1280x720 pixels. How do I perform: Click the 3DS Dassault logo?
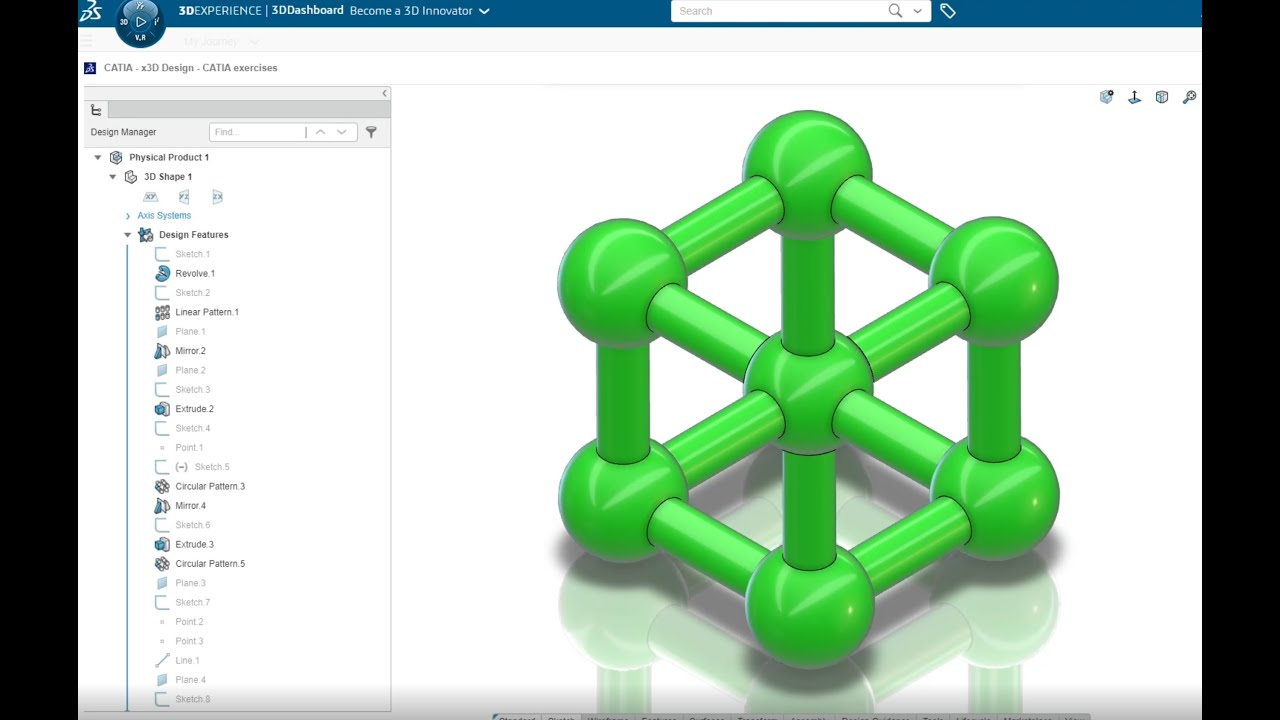tap(91, 11)
